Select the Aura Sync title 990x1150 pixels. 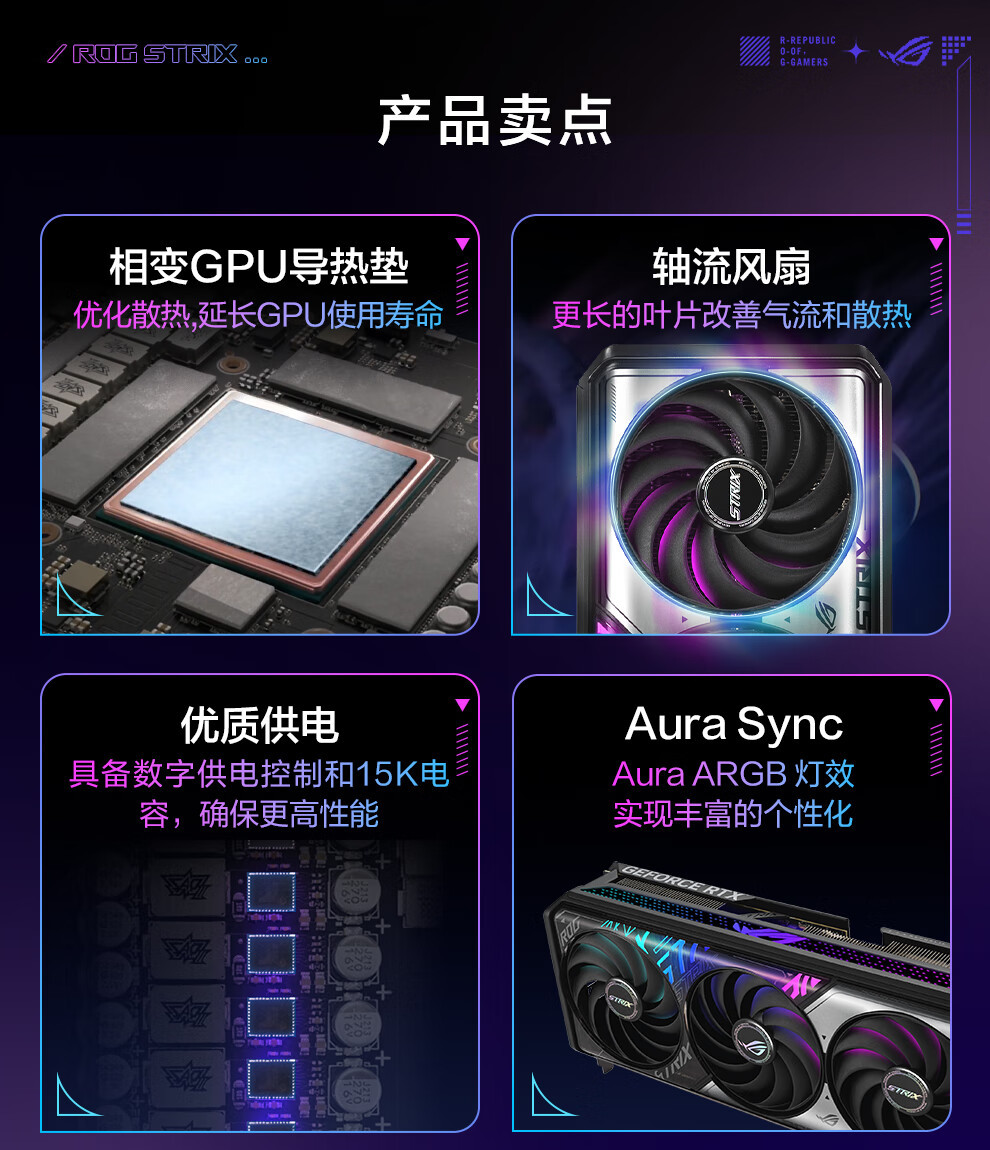[734, 725]
